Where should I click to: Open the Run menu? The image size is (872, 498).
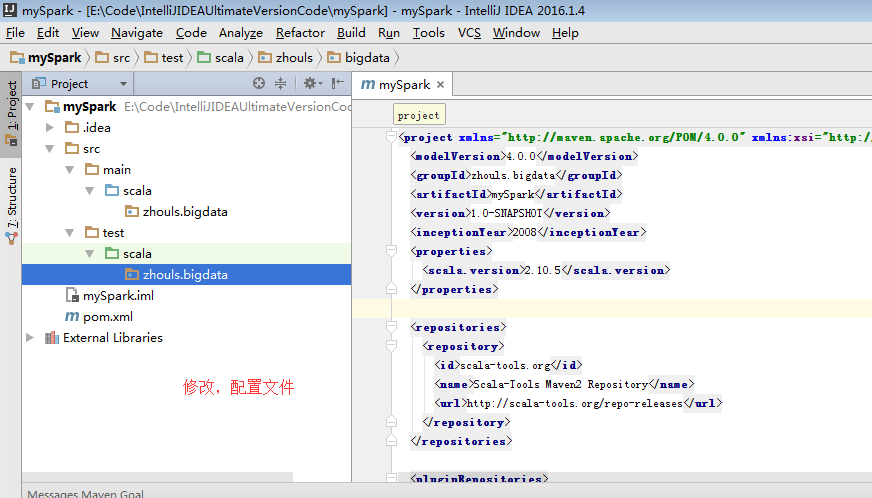[x=389, y=33]
